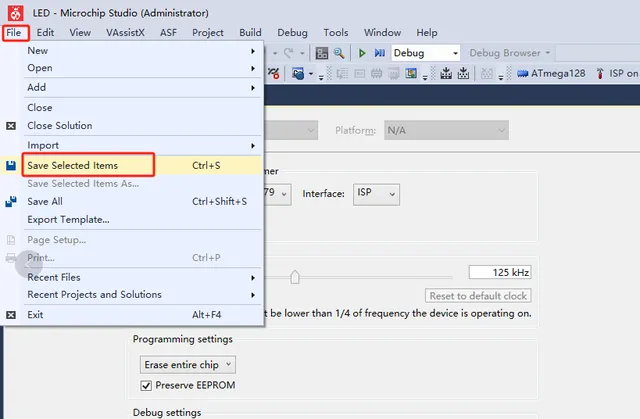
Task: Toggle the Preserve EEPROM checkbox
Action: click(146, 386)
